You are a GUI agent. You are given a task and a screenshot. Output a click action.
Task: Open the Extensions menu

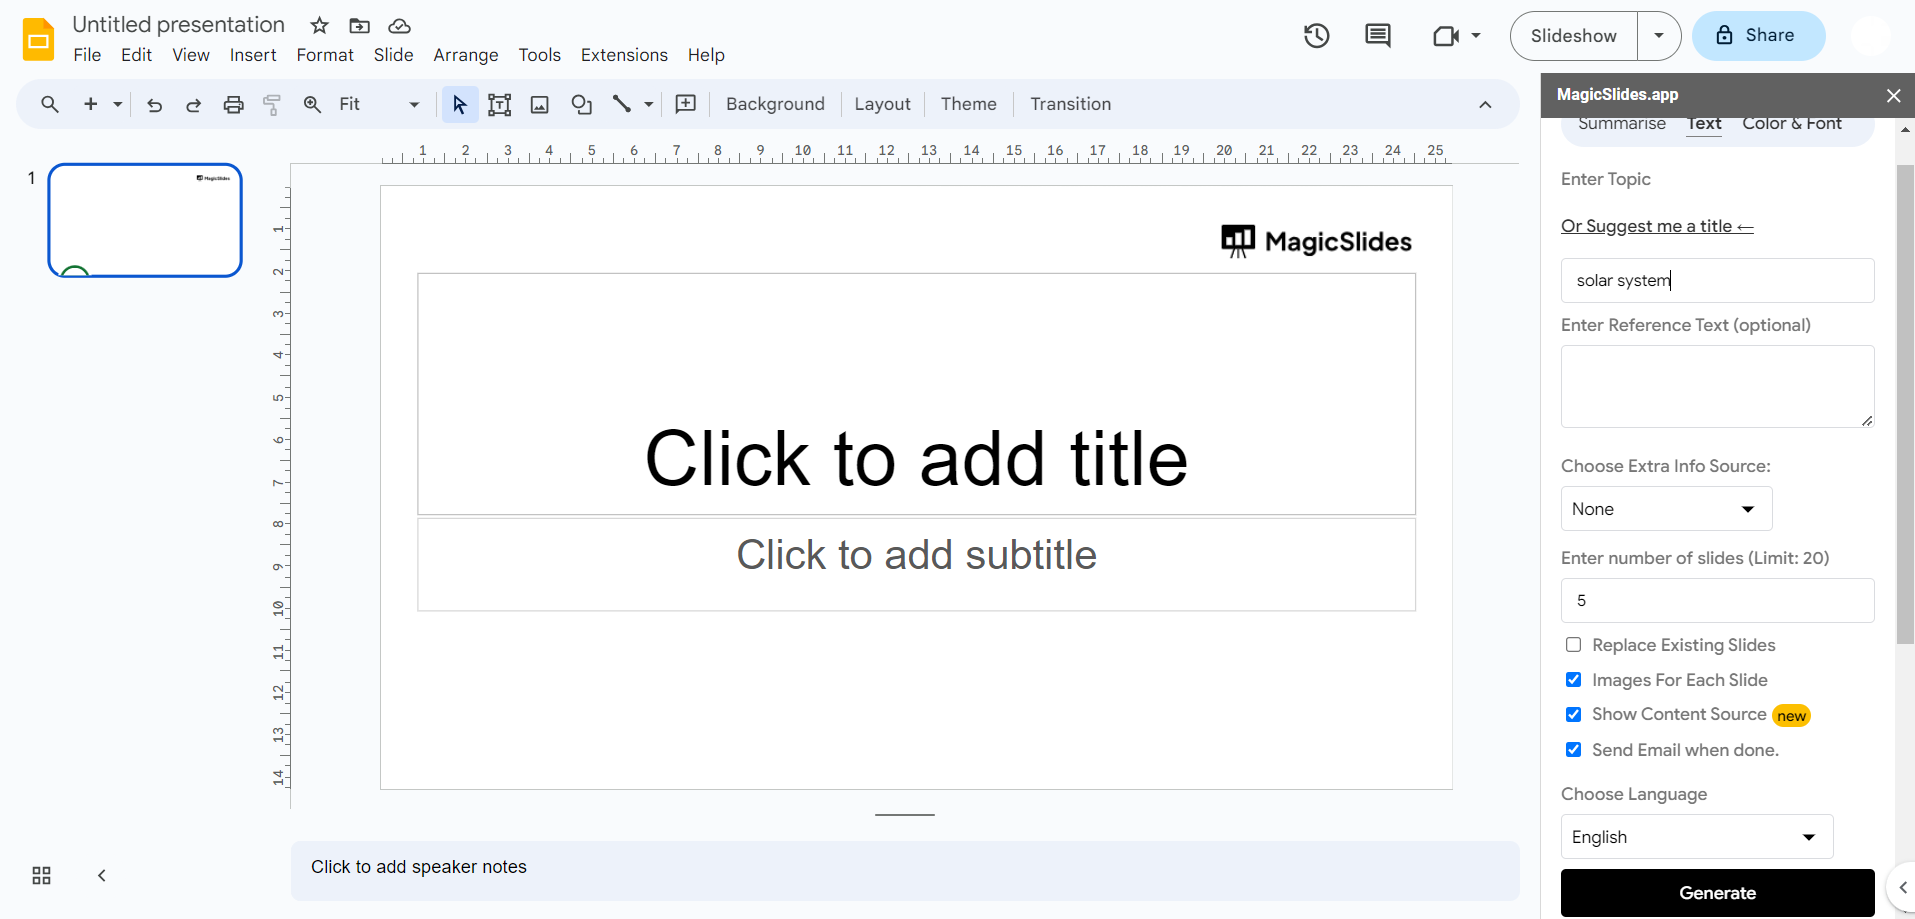pyautogui.click(x=624, y=55)
